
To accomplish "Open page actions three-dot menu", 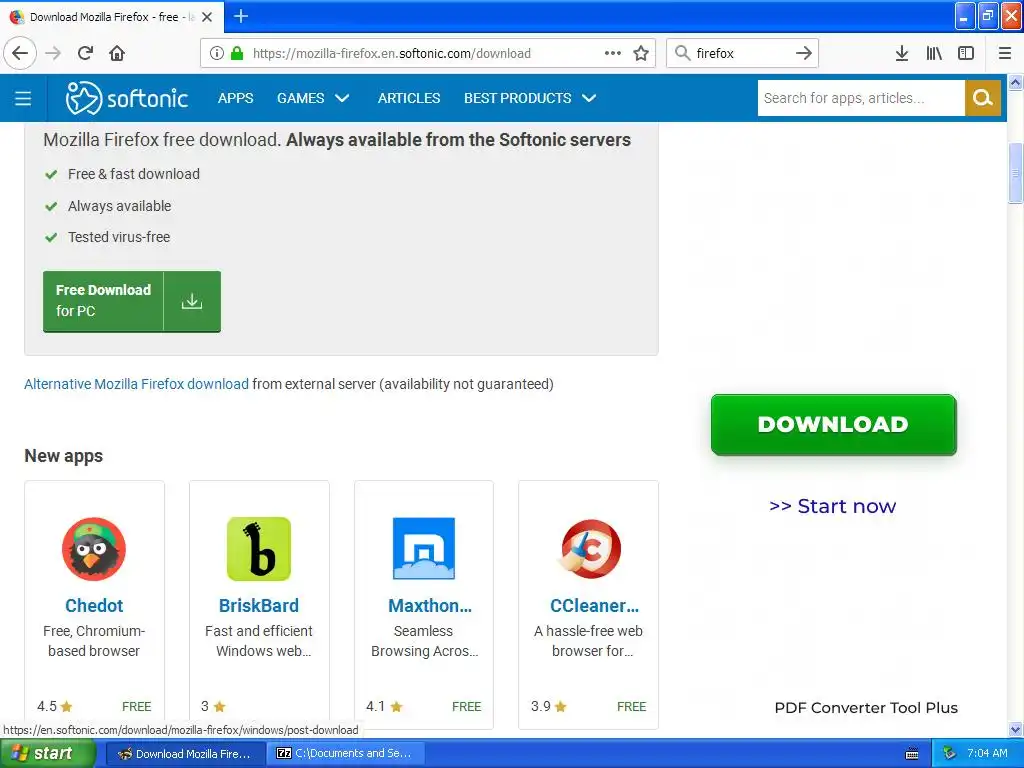I will [x=613, y=54].
